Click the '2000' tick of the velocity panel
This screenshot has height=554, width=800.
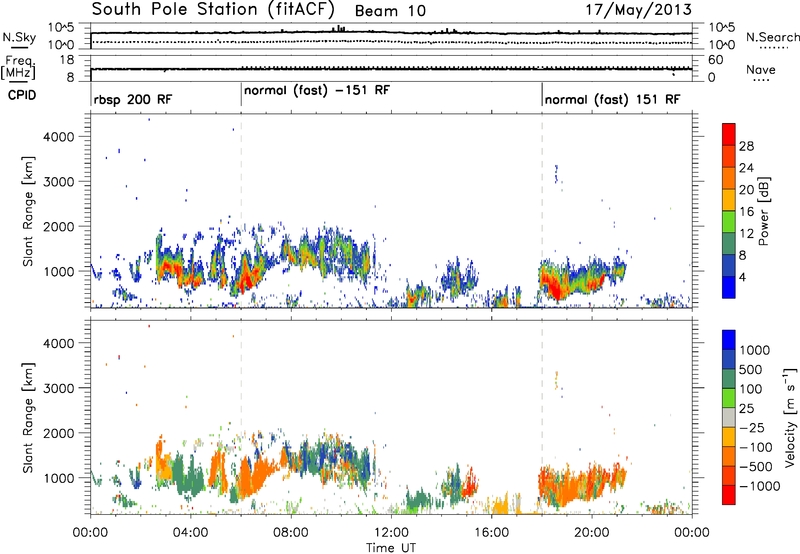(59, 433)
